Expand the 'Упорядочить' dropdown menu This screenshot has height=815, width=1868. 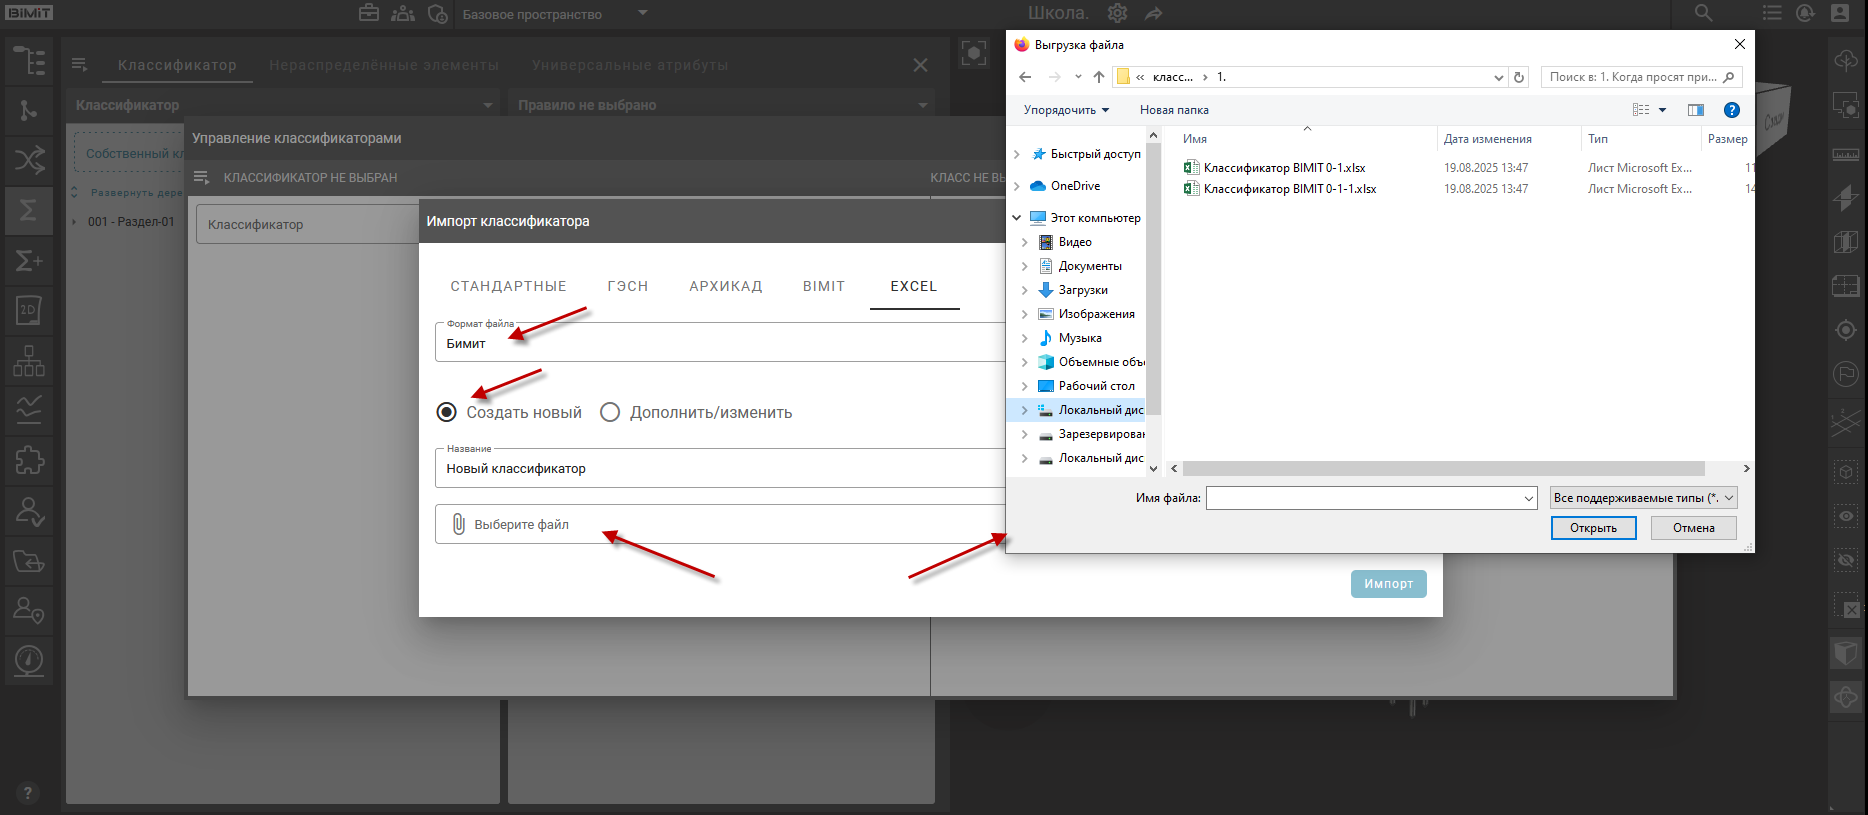tap(1066, 110)
